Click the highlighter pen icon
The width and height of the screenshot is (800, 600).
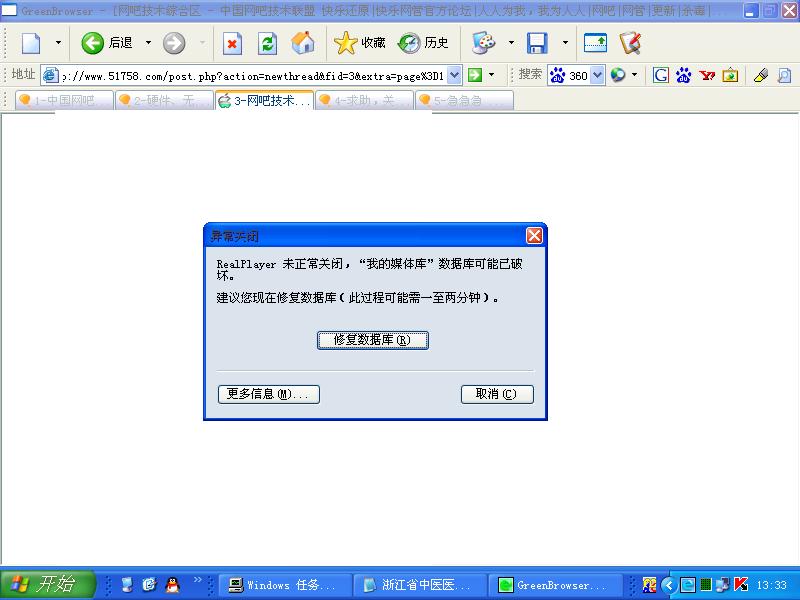click(761, 76)
